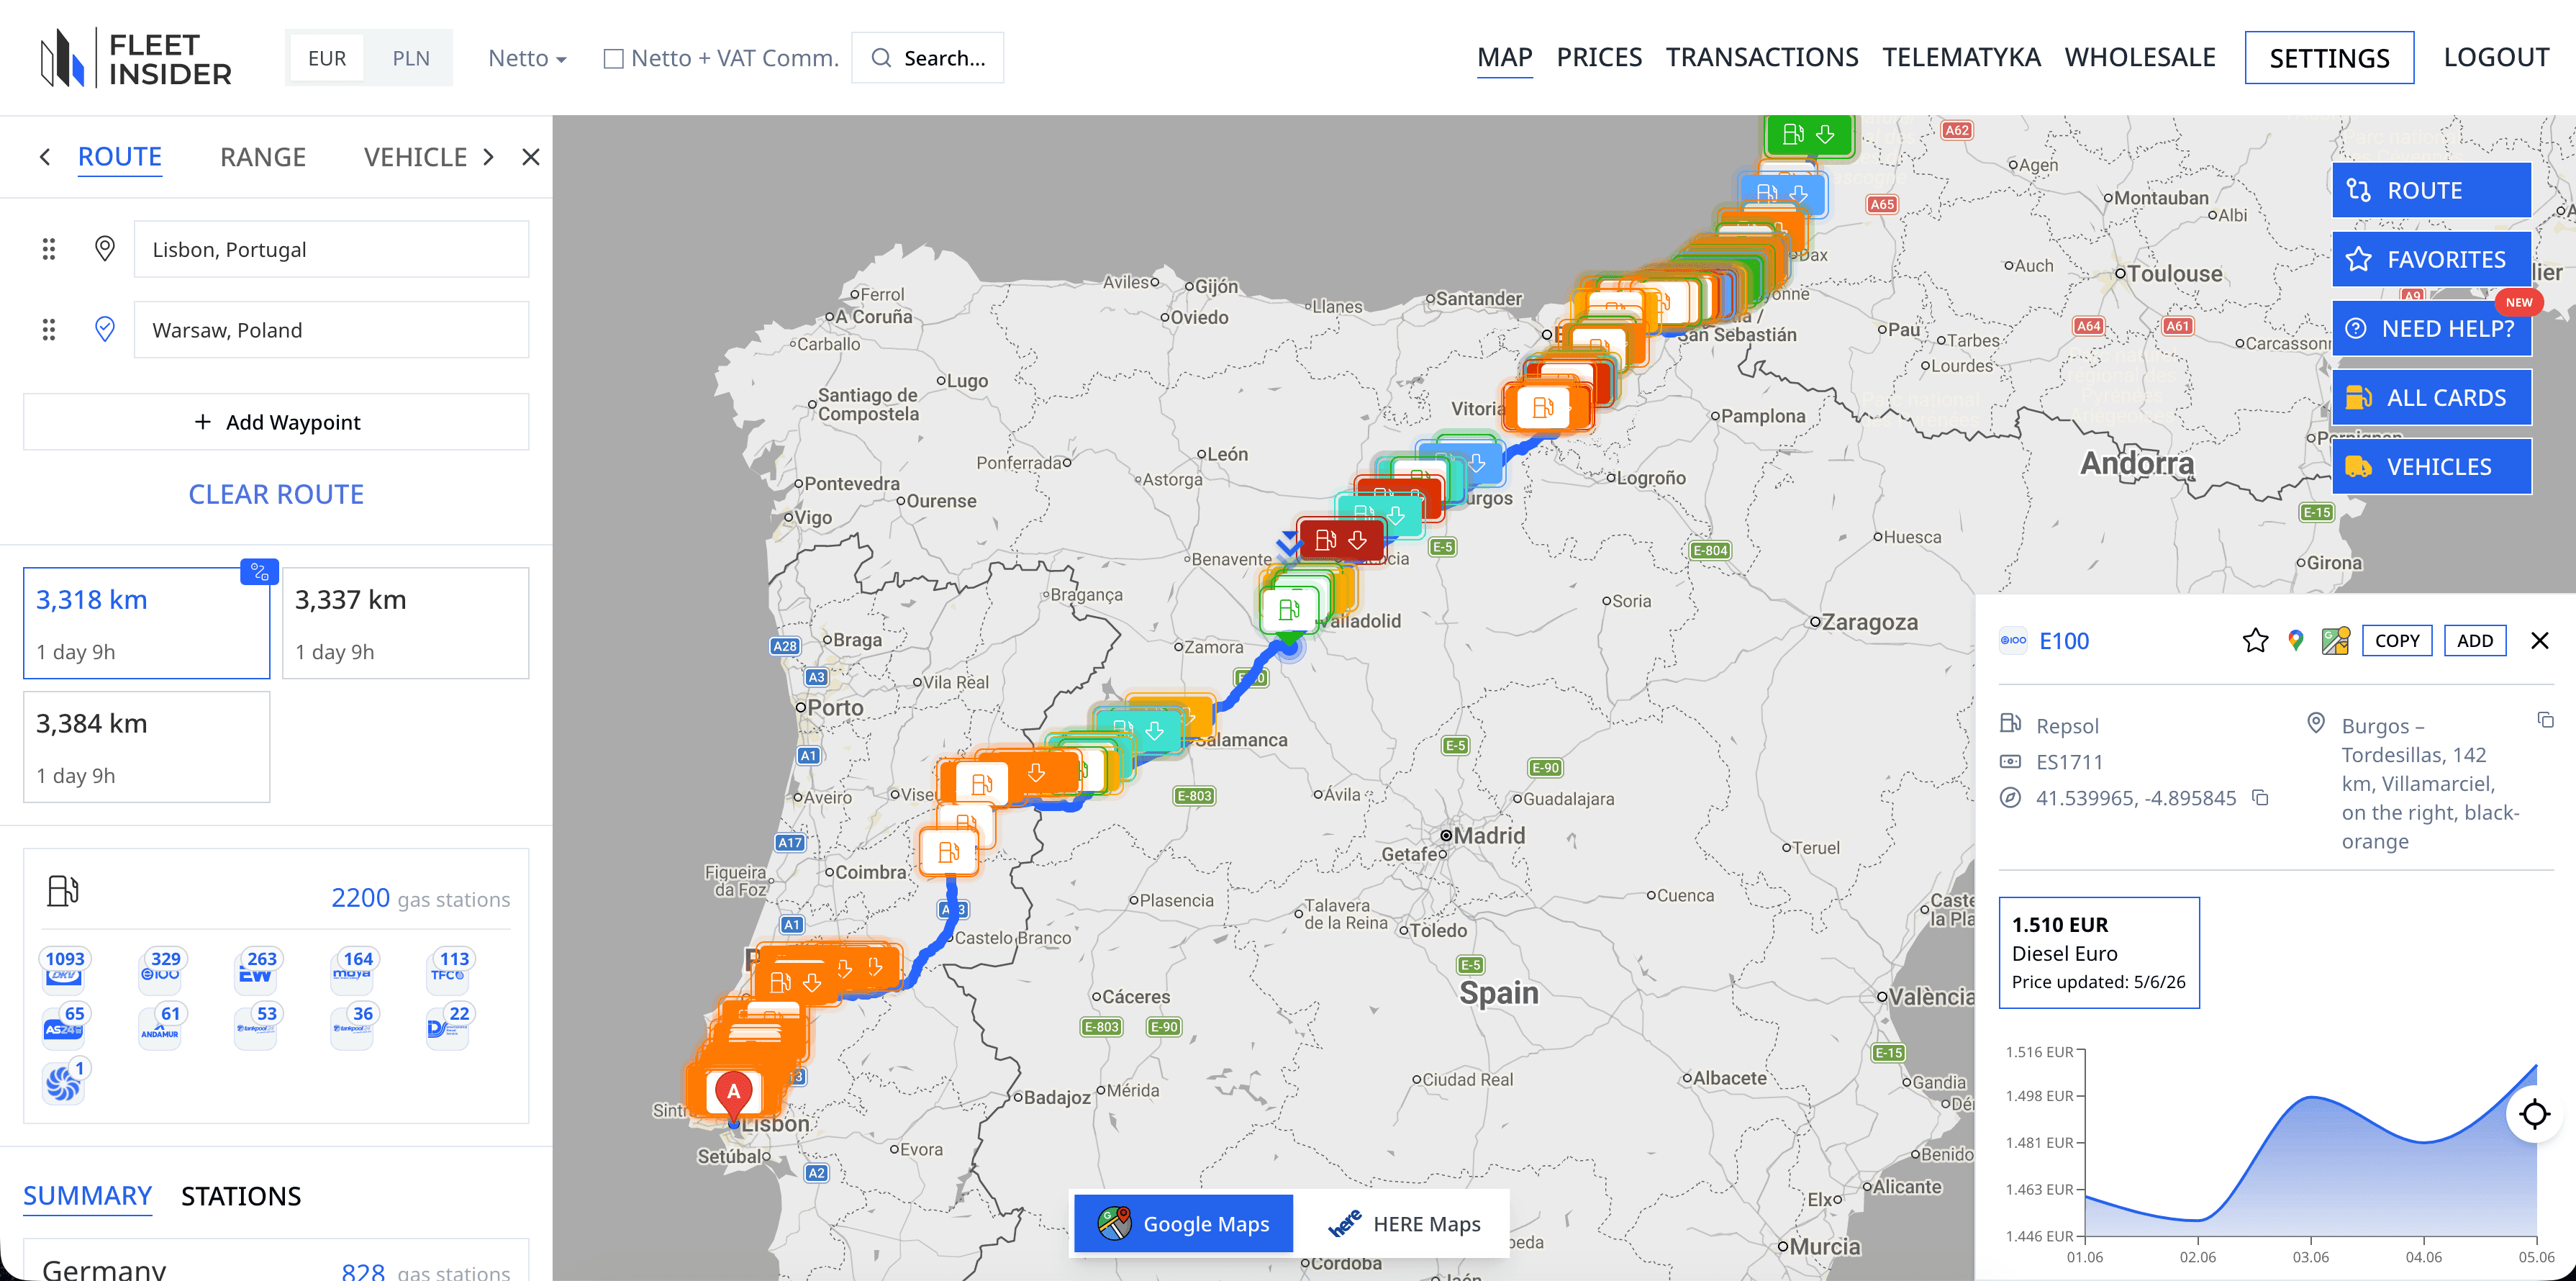Click LOGOUT

coord(2496,58)
